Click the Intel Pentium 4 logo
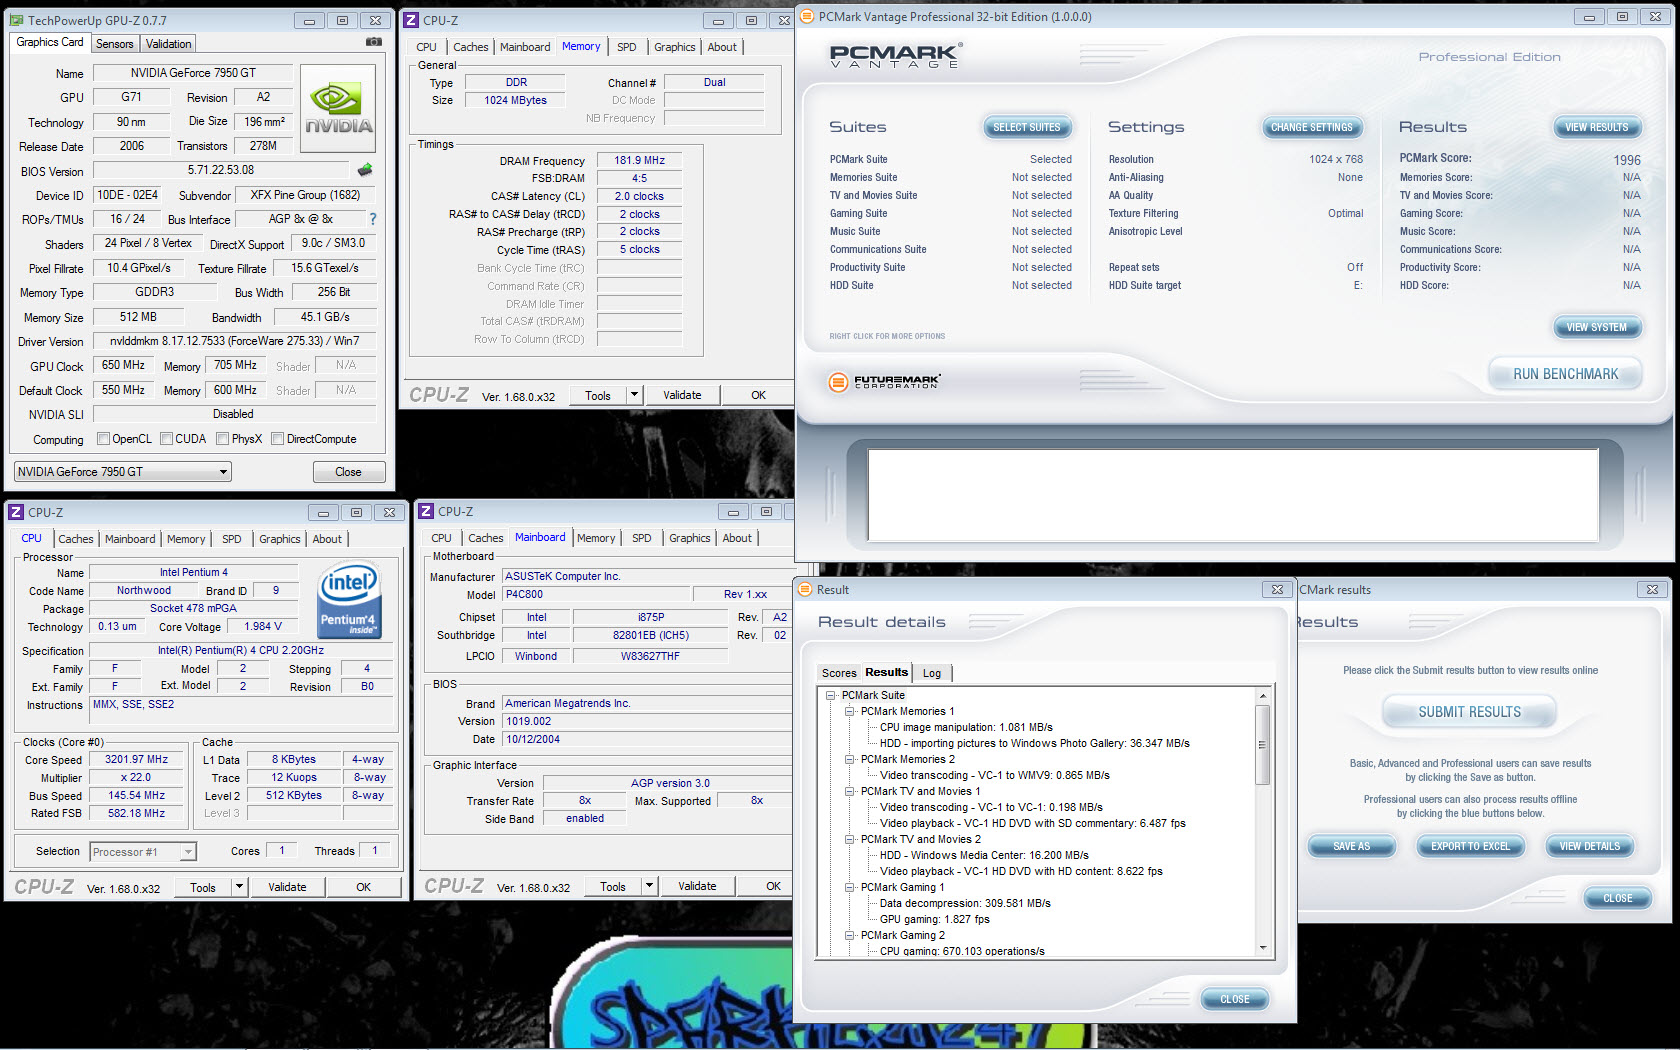This screenshot has width=1680, height=1050. pyautogui.click(x=348, y=600)
